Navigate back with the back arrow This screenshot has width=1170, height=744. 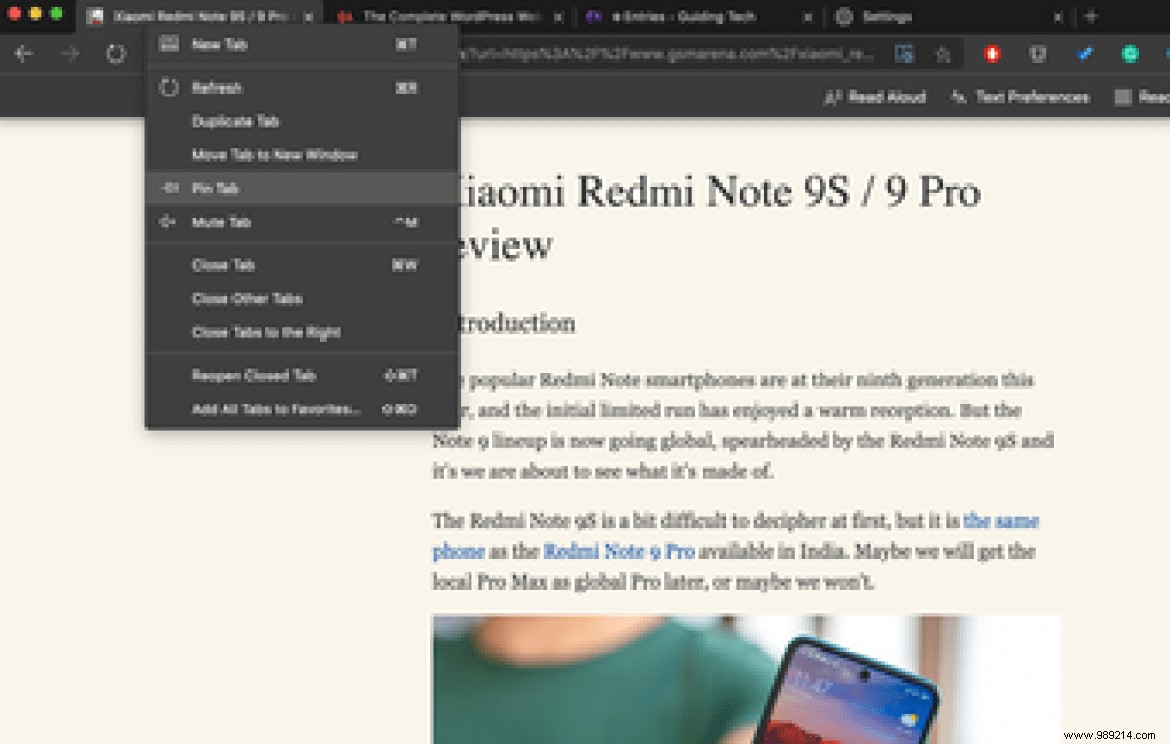[24, 54]
